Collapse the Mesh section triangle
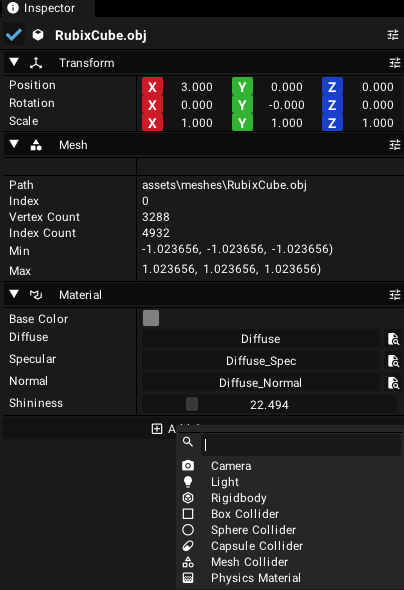Viewport: 404px width, 590px height. [x=14, y=144]
